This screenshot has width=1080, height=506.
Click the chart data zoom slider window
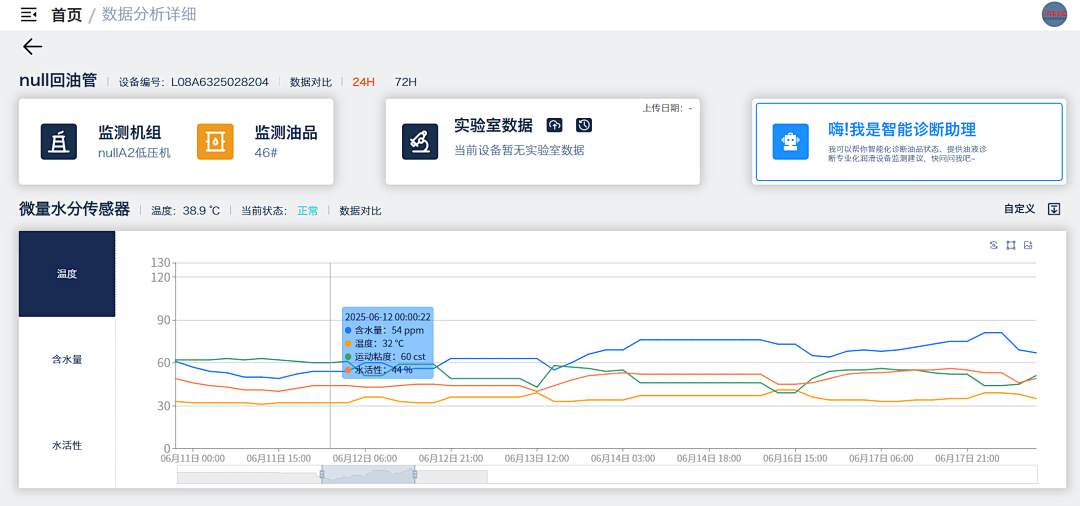pos(368,475)
